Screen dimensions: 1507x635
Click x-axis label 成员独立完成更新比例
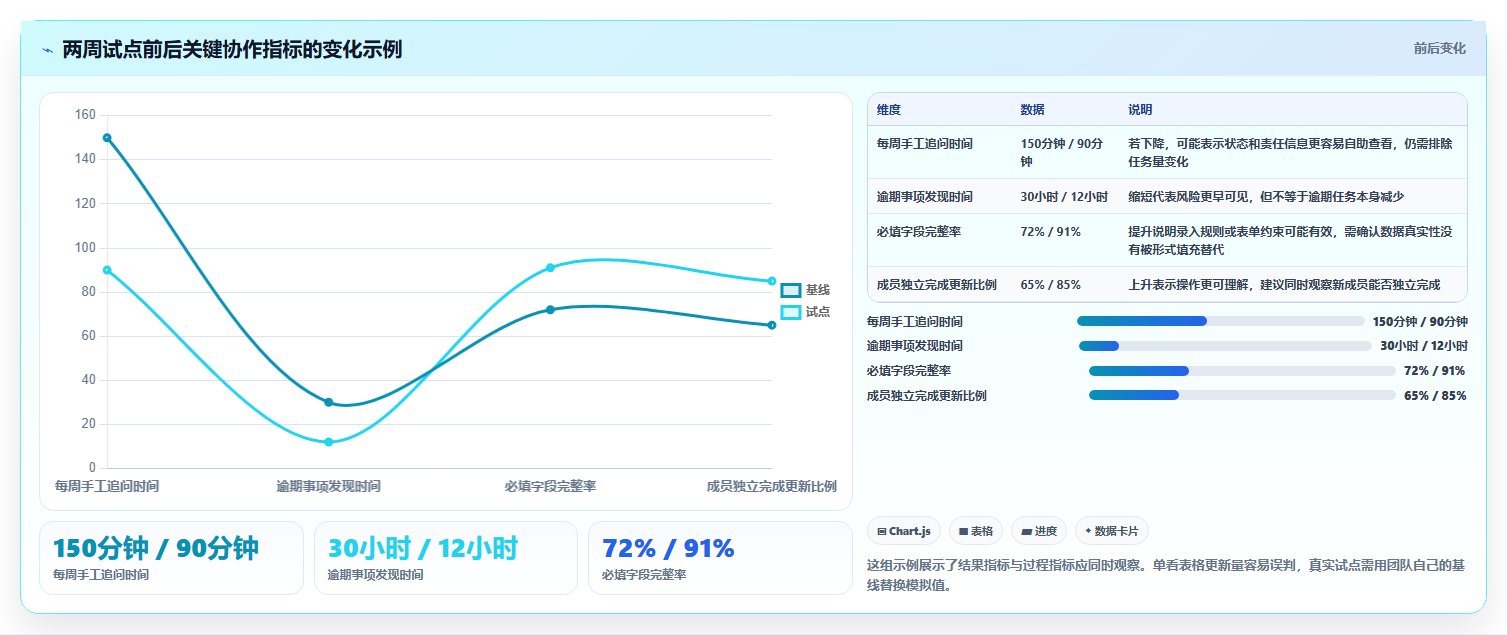pyautogui.click(x=772, y=486)
